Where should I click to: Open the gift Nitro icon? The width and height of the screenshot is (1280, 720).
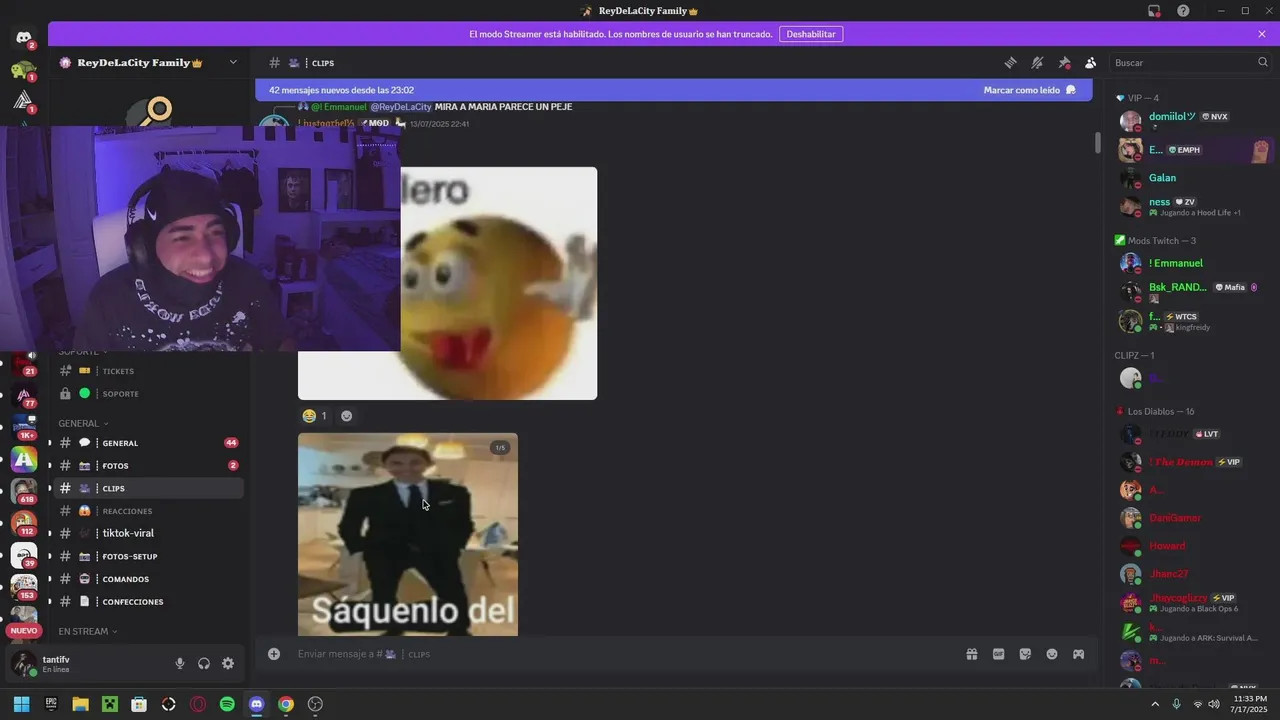[971, 654]
